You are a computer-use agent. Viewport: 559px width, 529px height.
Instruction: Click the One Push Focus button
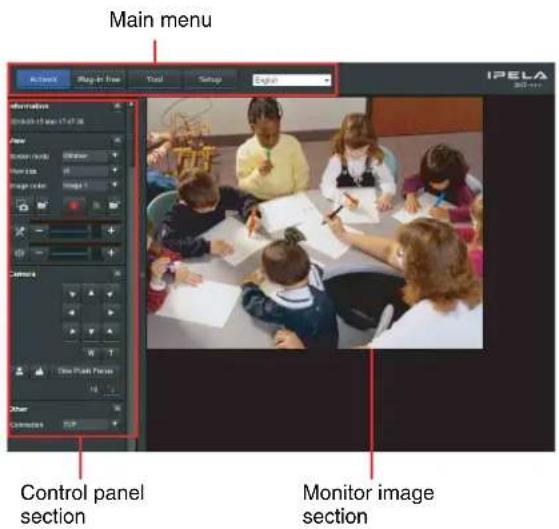[x=85, y=371]
